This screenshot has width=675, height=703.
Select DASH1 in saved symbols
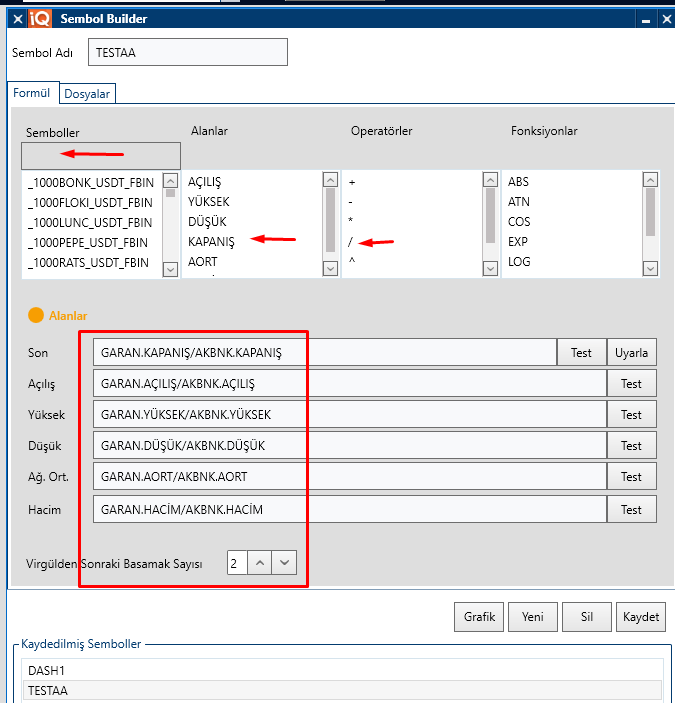[x=46, y=671]
